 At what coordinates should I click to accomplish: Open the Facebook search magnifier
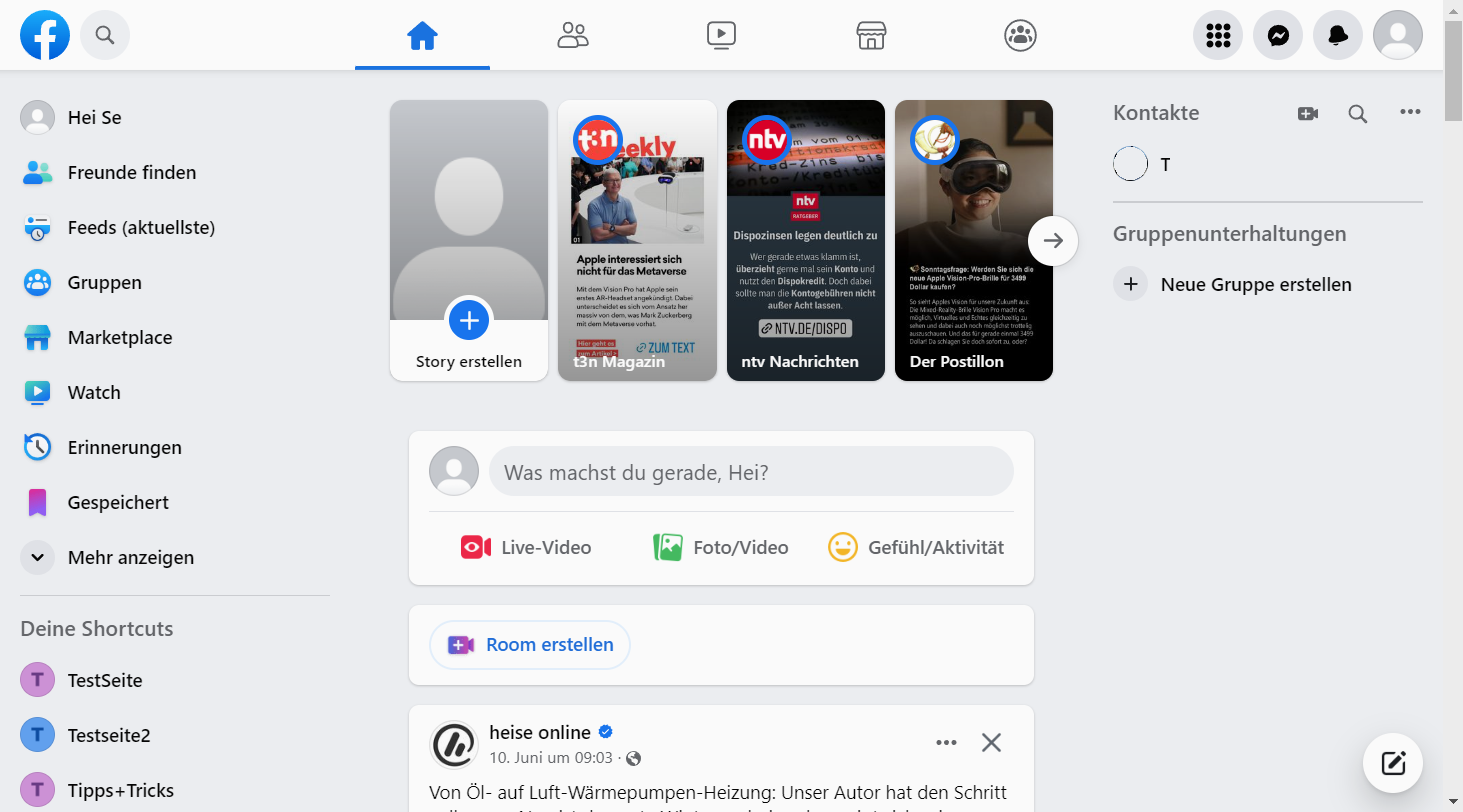[105, 35]
